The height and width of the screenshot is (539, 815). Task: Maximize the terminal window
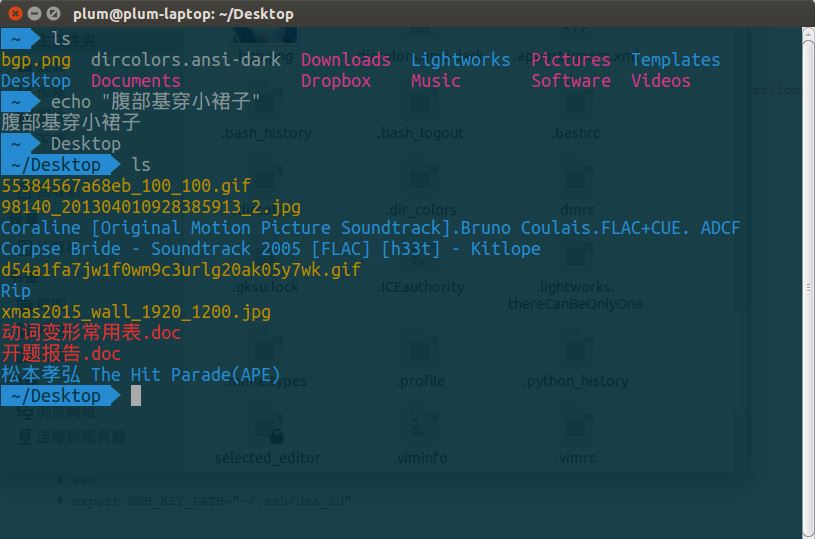pyautogui.click(x=53, y=14)
